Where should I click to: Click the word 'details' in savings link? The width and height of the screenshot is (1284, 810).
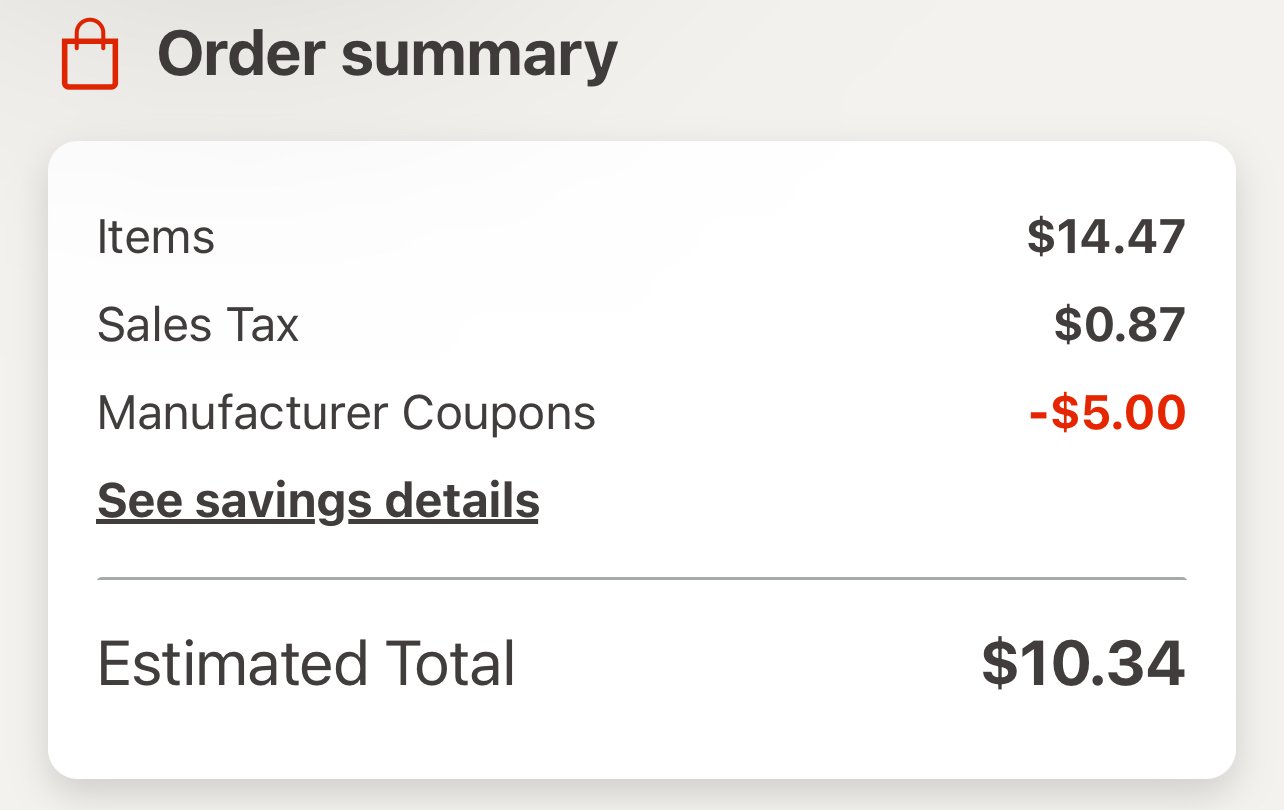coord(462,500)
